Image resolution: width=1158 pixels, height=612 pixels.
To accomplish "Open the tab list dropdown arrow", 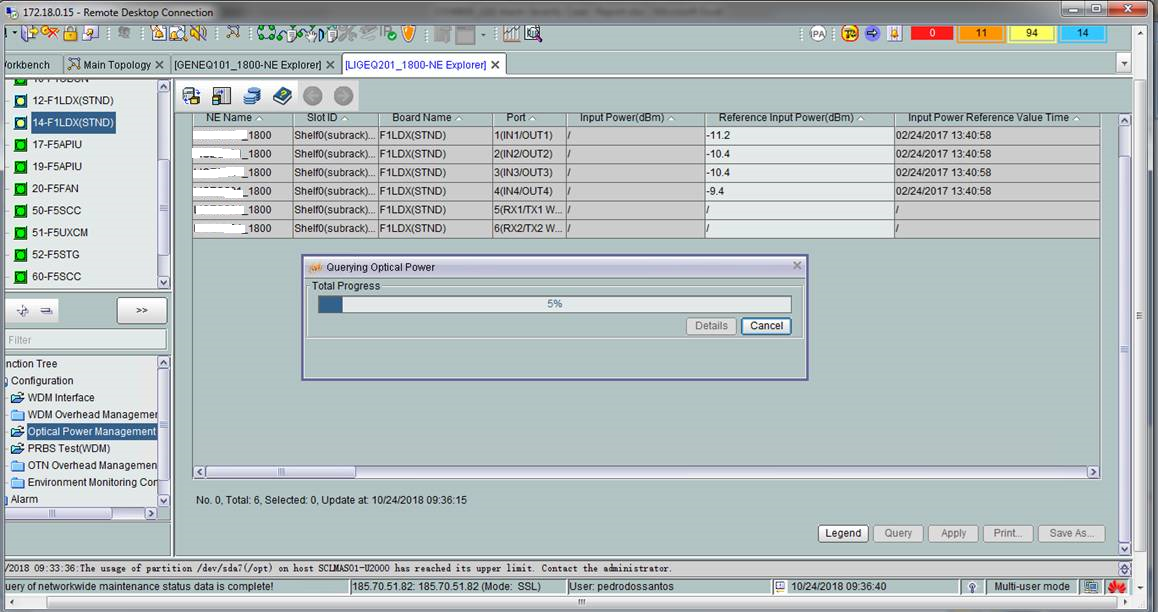I will (x=1124, y=64).
